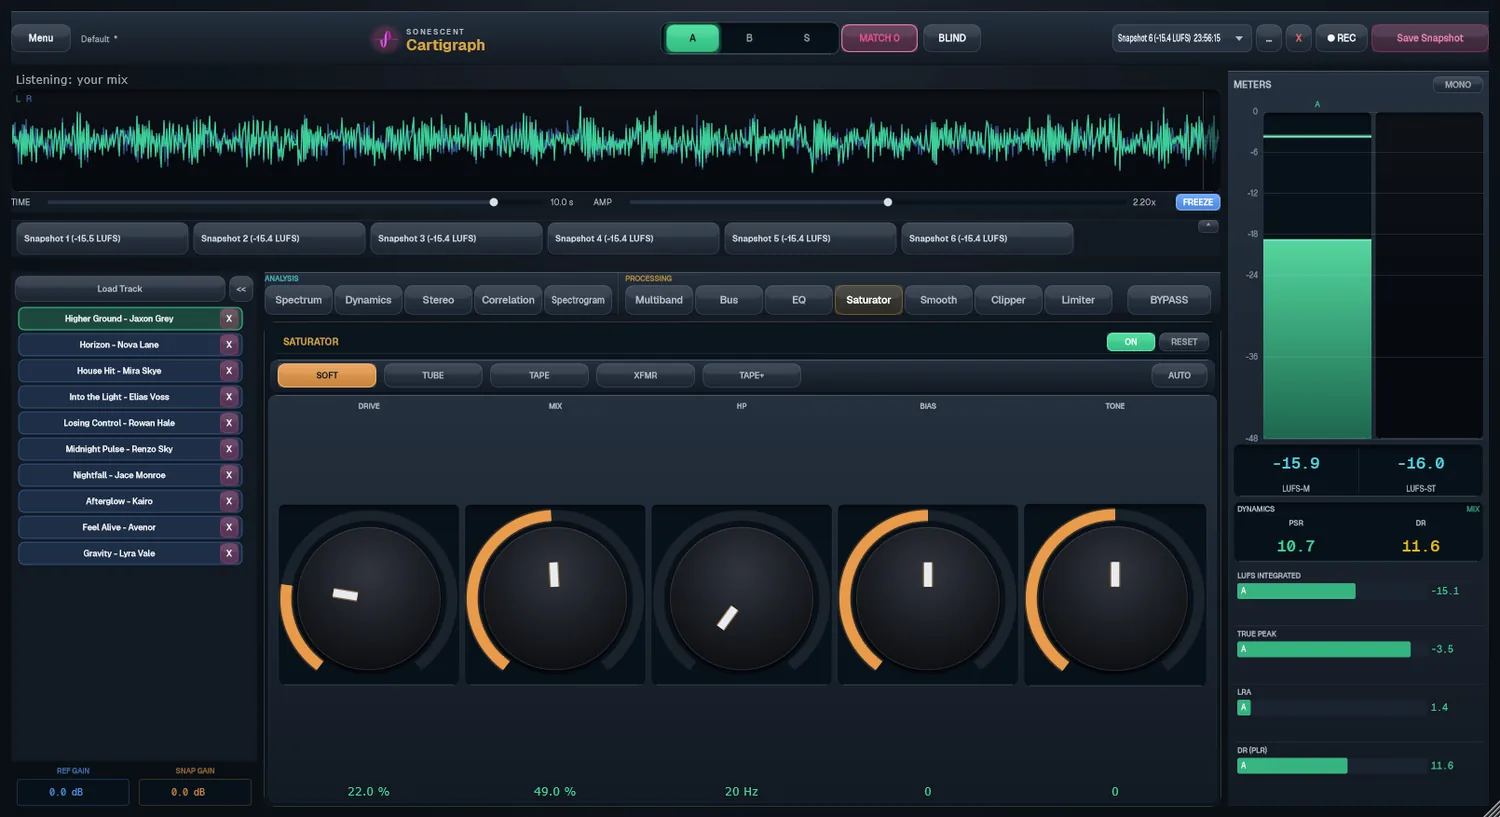Click the underscore button beside snapshot dropdown
1500x817 pixels.
pyautogui.click(x=1268, y=38)
